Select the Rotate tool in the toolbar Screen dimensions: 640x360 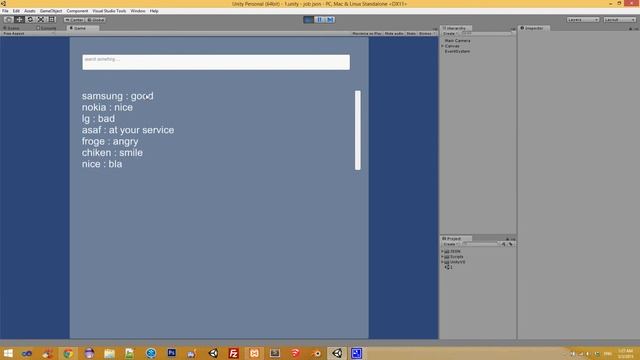pos(30,20)
